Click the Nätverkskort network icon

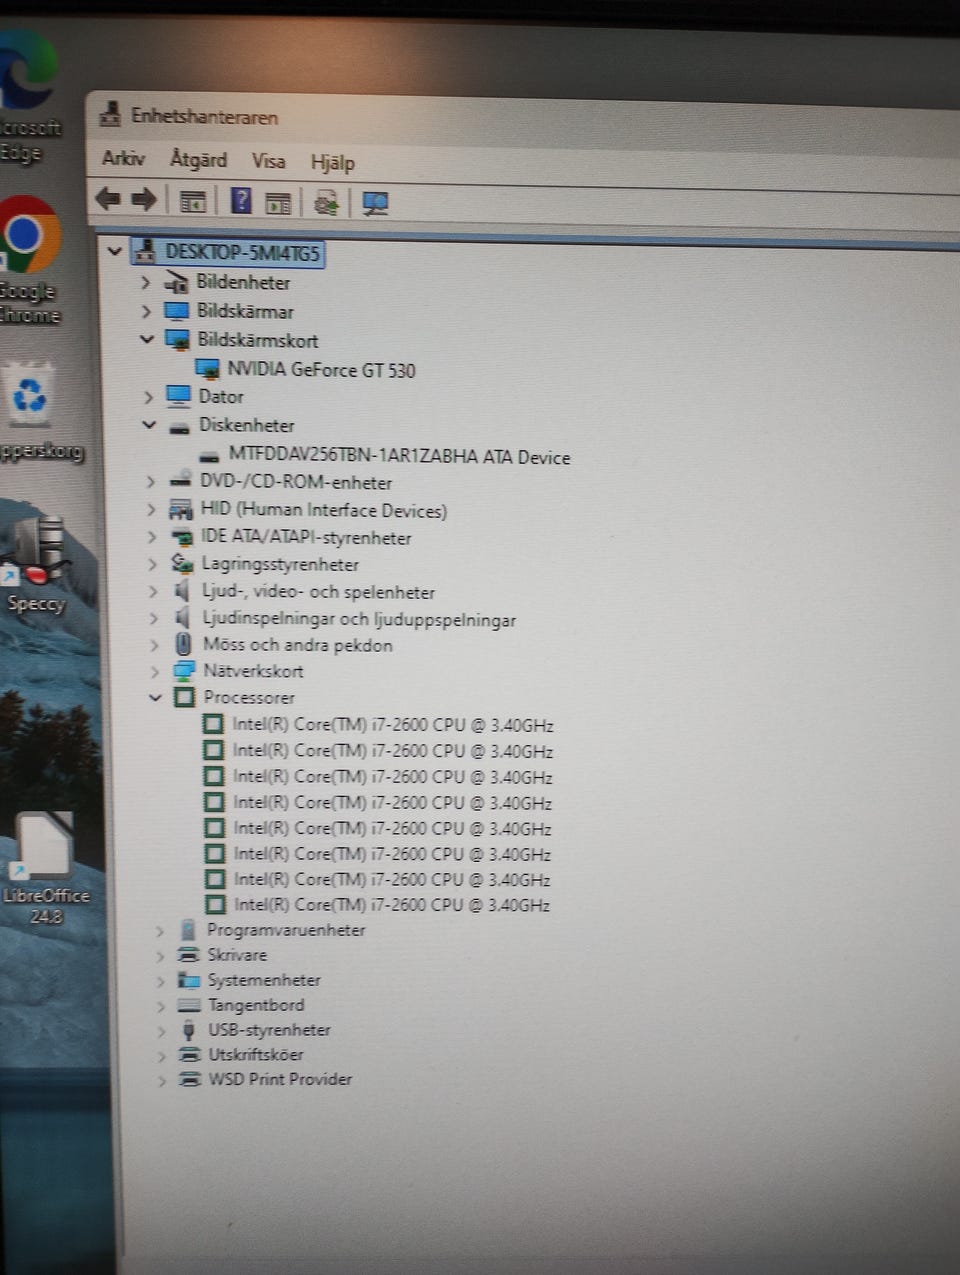[184, 671]
